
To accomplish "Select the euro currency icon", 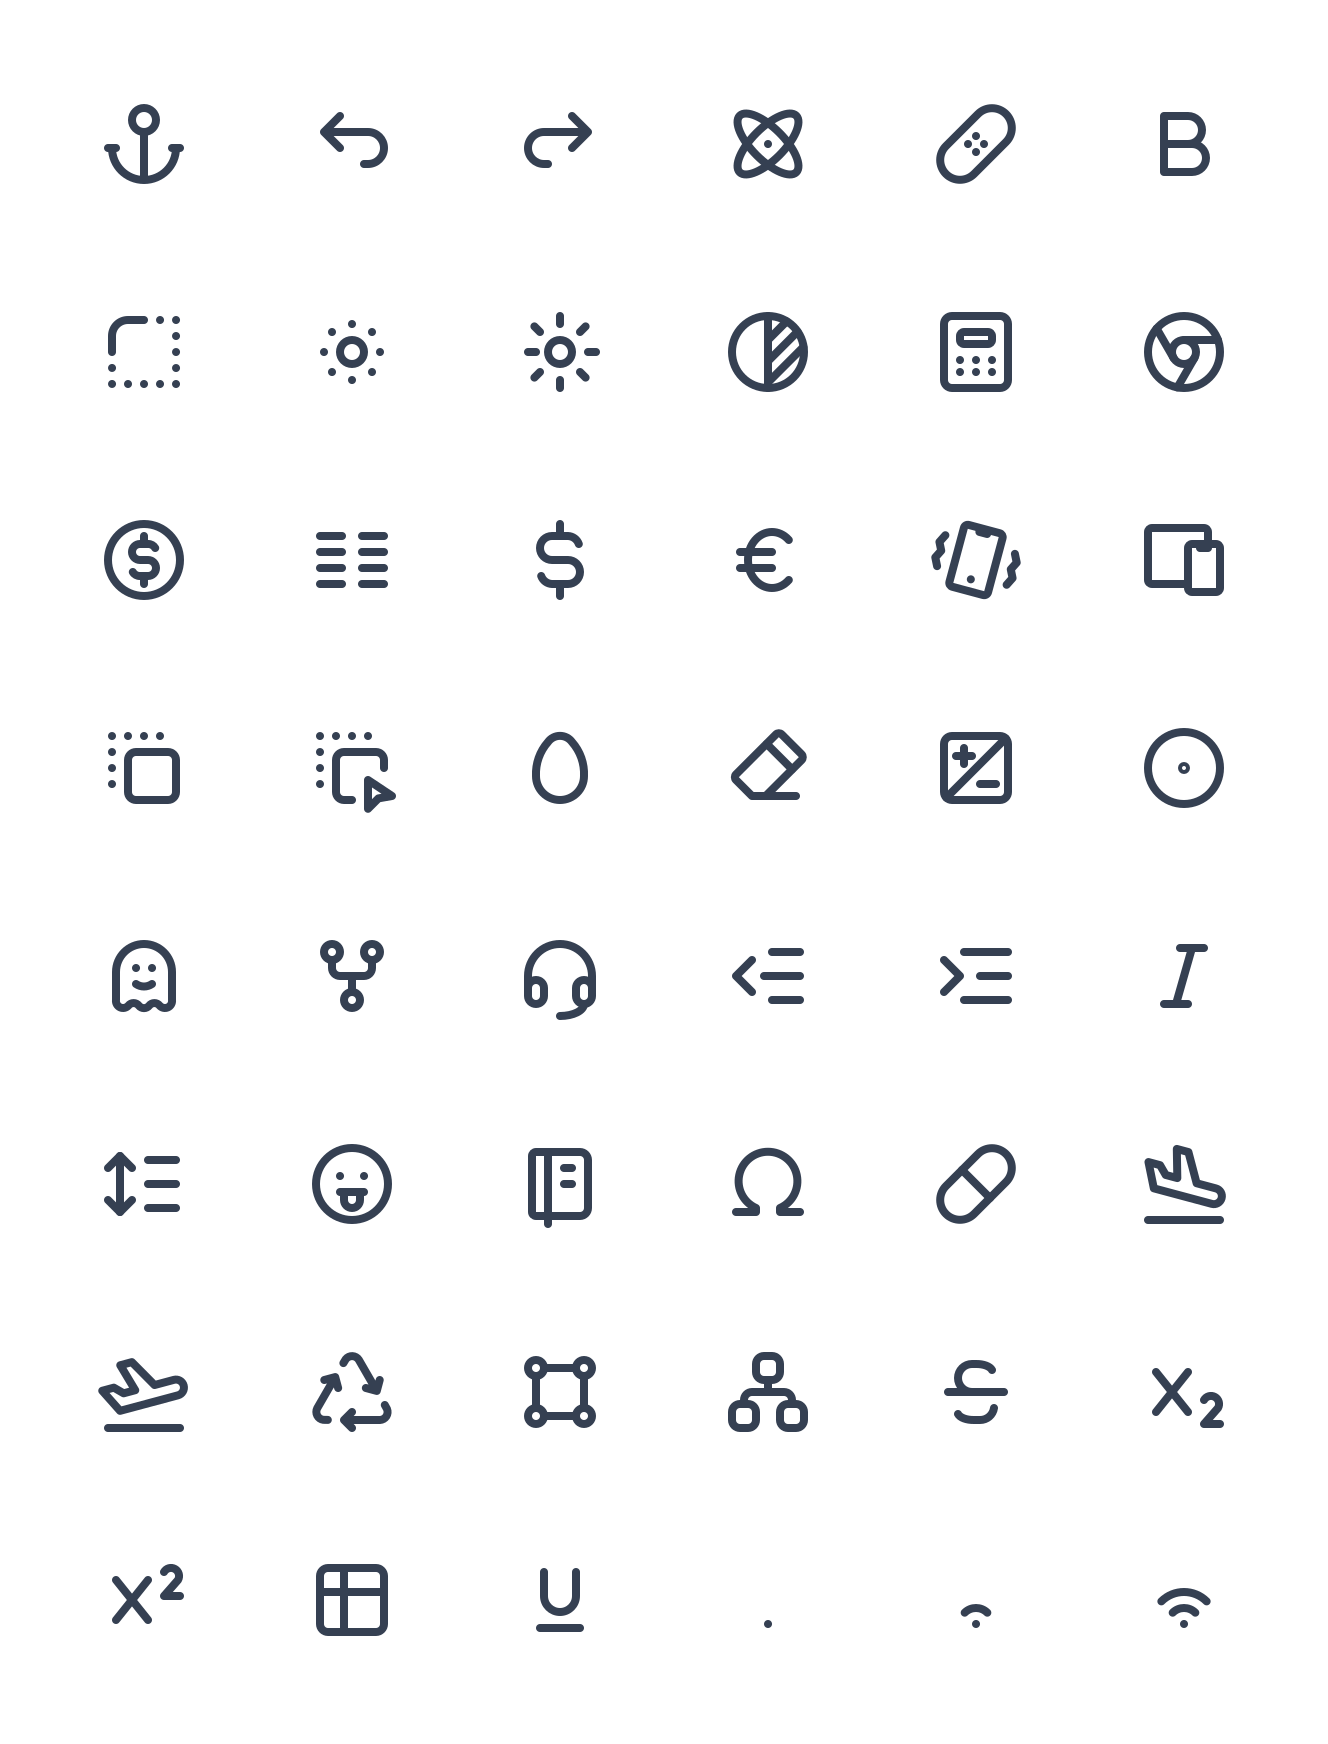I will click(x=766, y=560).
